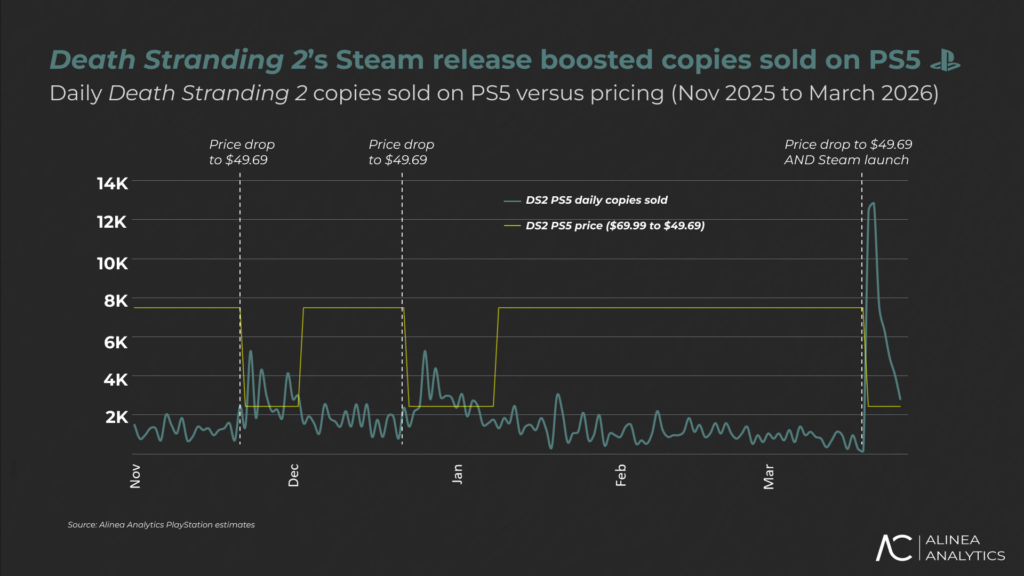Click the Dec label on the x-axis
This screenshot has width=1024, height=576.
click(x=296, y=473)
